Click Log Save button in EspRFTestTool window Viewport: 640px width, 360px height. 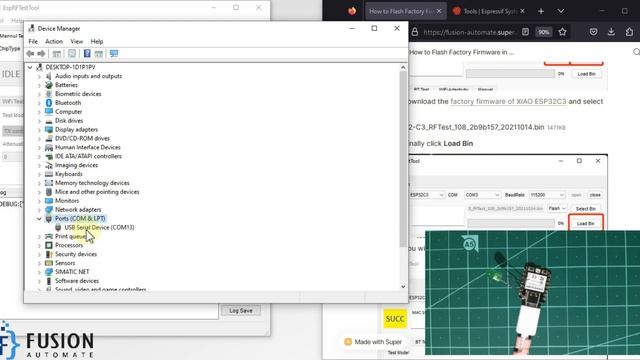(x=240, y=311)
